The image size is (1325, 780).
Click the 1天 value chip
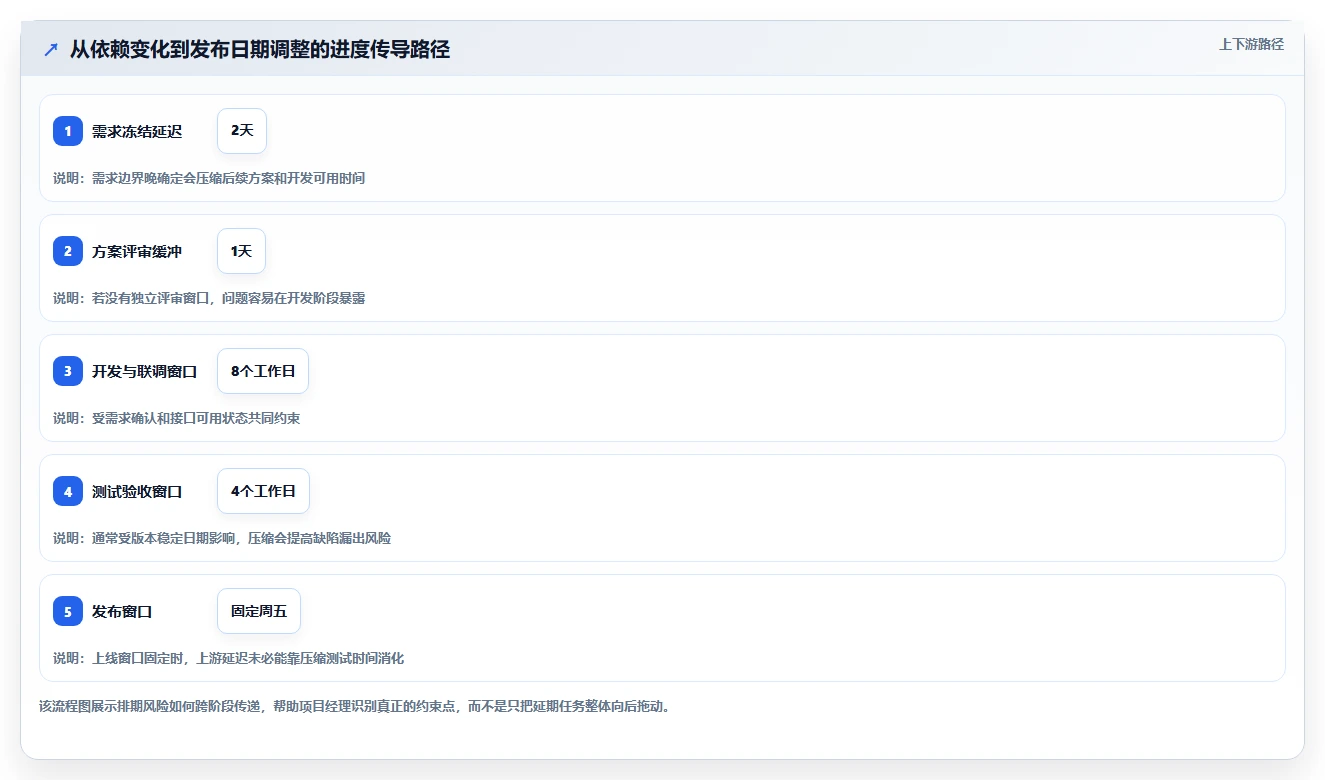pyautogui.click(x=241, y=251)
